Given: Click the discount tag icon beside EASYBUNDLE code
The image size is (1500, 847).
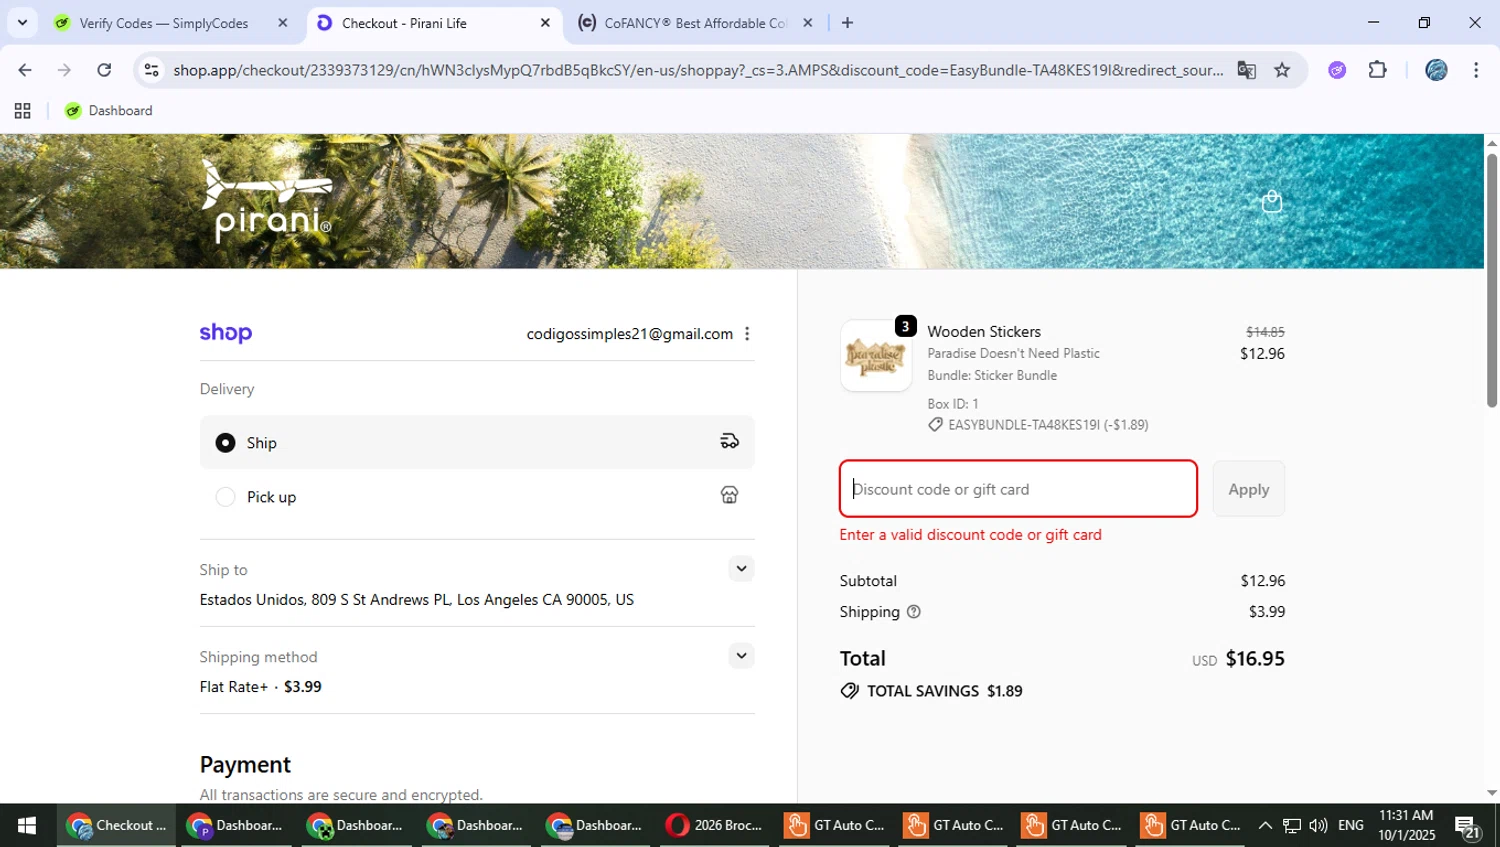Looking at the screenshot, I should pos(935,425).
